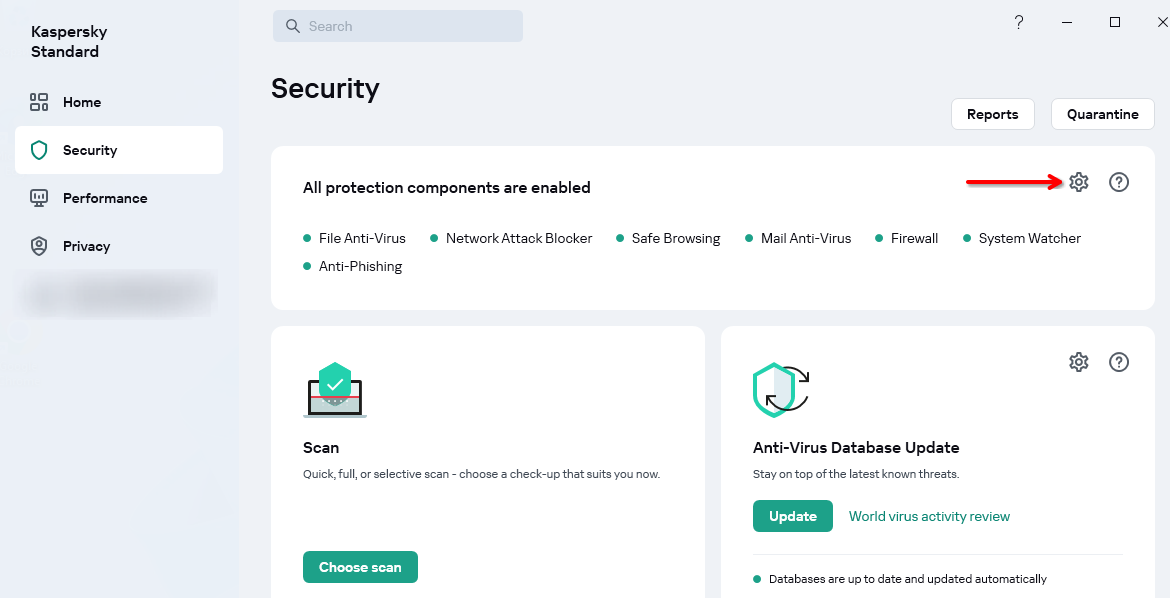1170x598 pixels.
Task: Open help for Anti-Virus Database Update
Action: (x=1119, y=362)
